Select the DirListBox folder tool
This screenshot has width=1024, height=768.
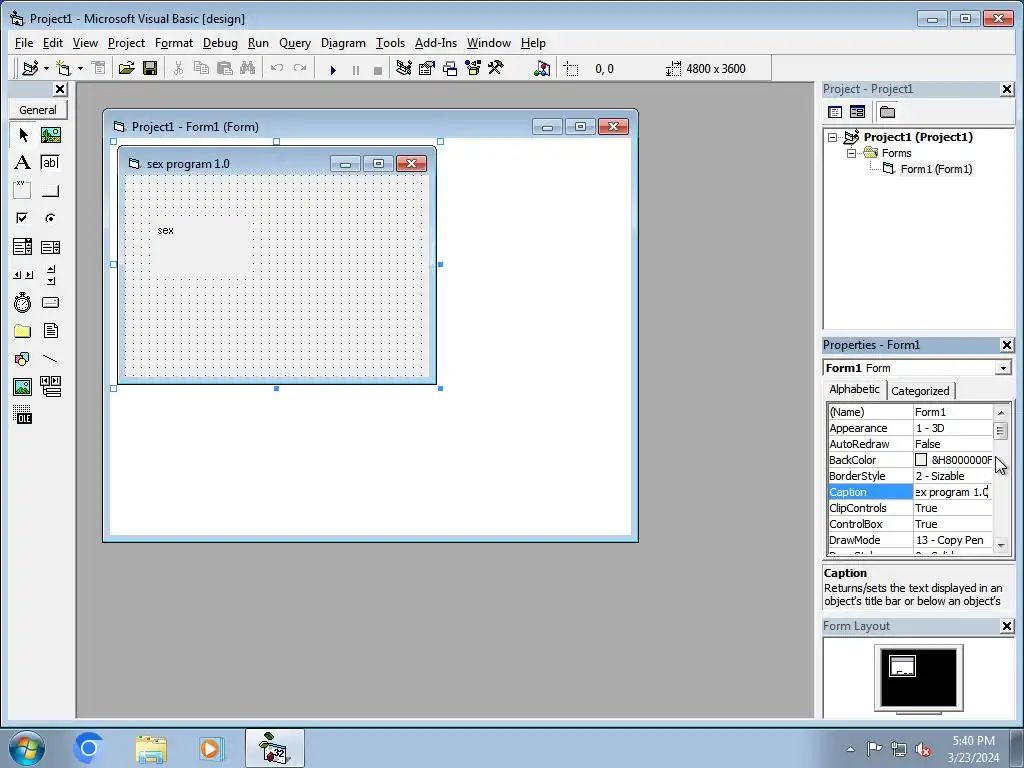tap(23, 331)
